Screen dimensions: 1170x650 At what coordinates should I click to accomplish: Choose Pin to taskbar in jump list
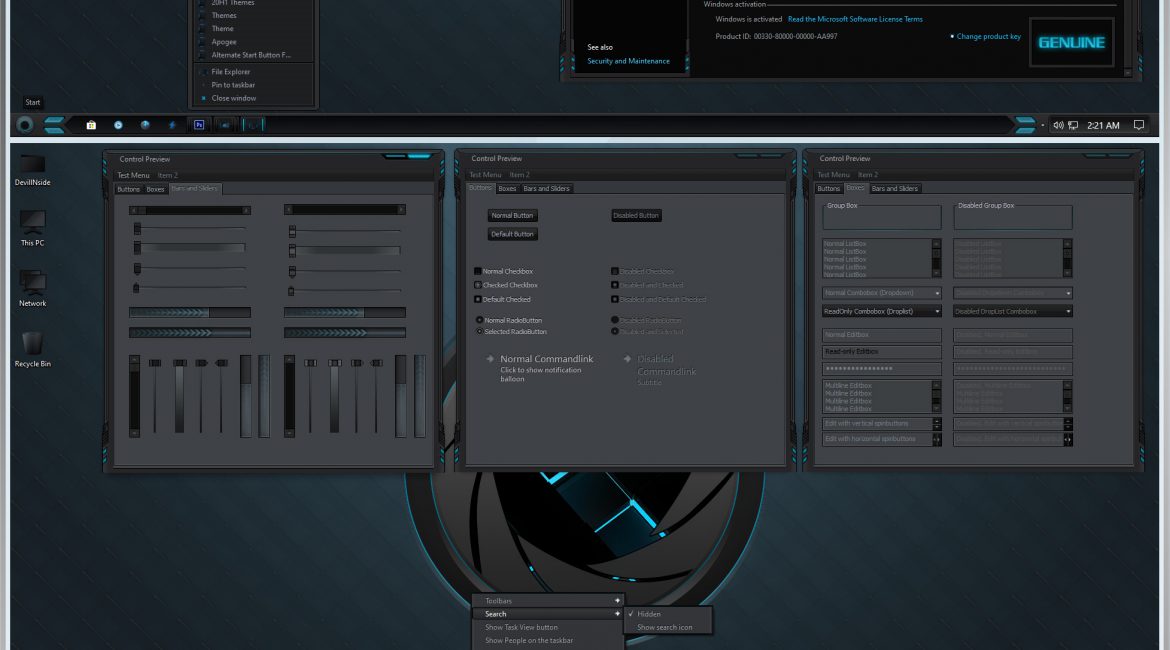(233, 85)
